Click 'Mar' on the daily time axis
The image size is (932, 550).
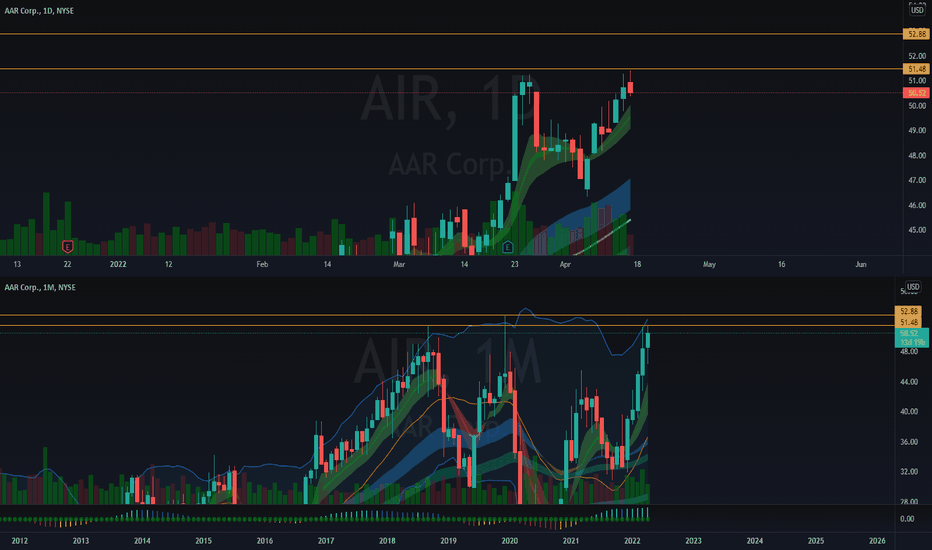(399, 264)
